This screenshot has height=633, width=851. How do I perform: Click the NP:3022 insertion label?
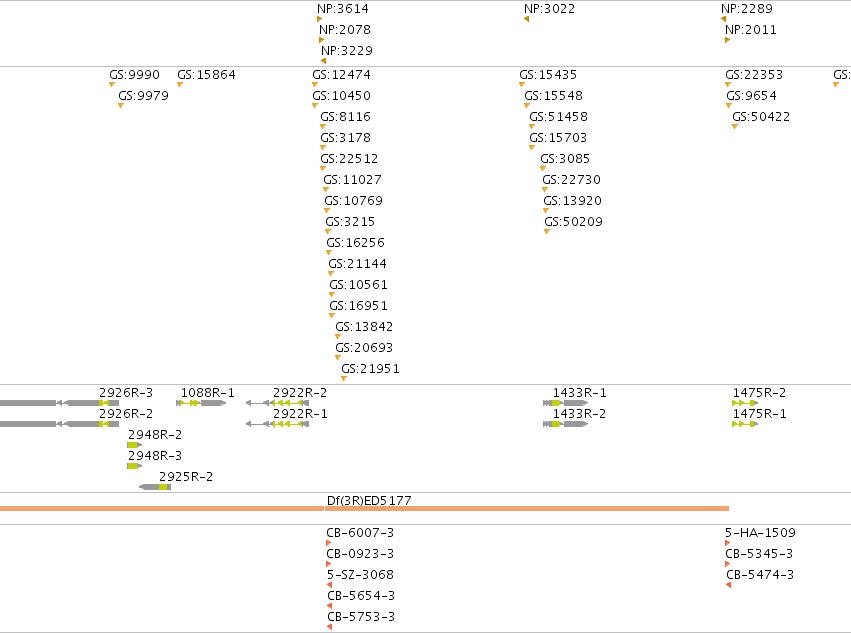click(550, 9)
